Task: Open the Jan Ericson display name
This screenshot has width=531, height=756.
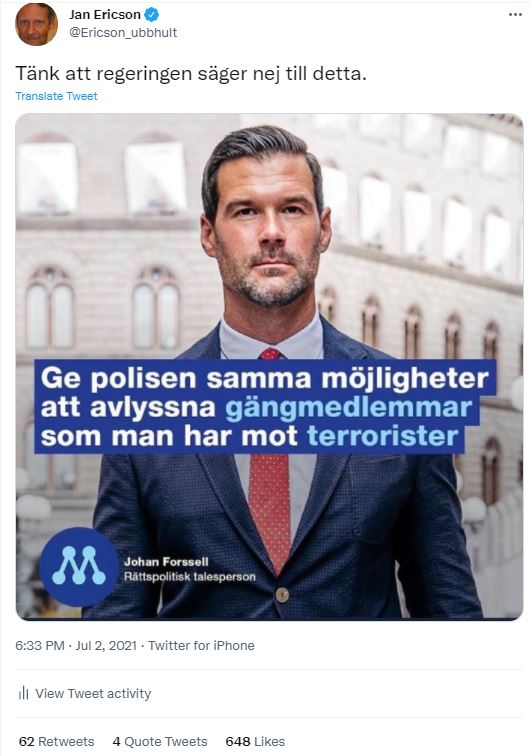Action: pyautogui.click(x=105, y=15)
